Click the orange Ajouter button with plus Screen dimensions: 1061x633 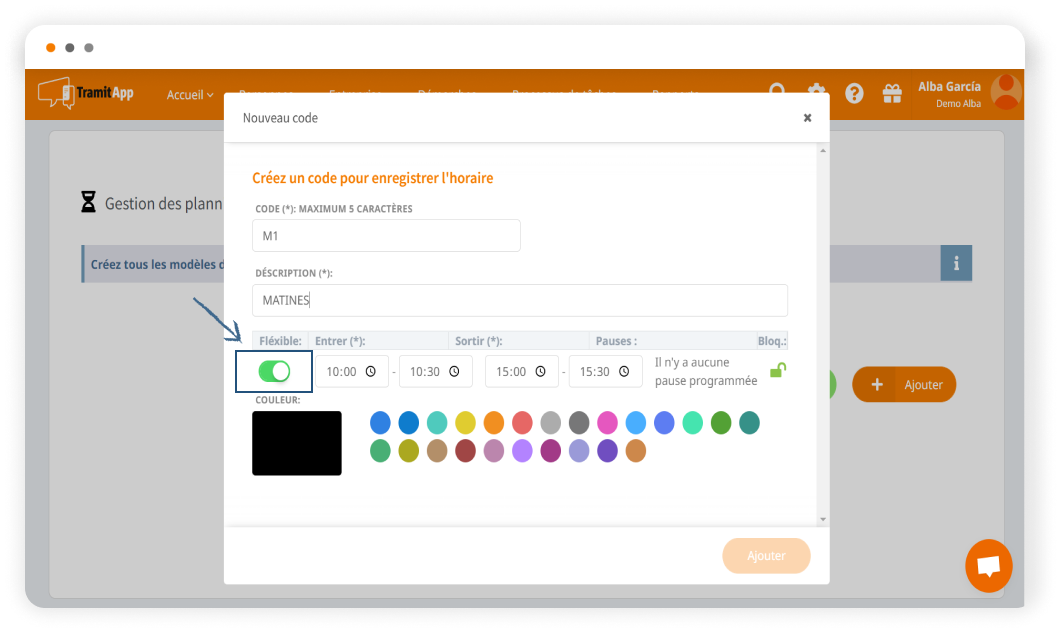pos(903,385)
